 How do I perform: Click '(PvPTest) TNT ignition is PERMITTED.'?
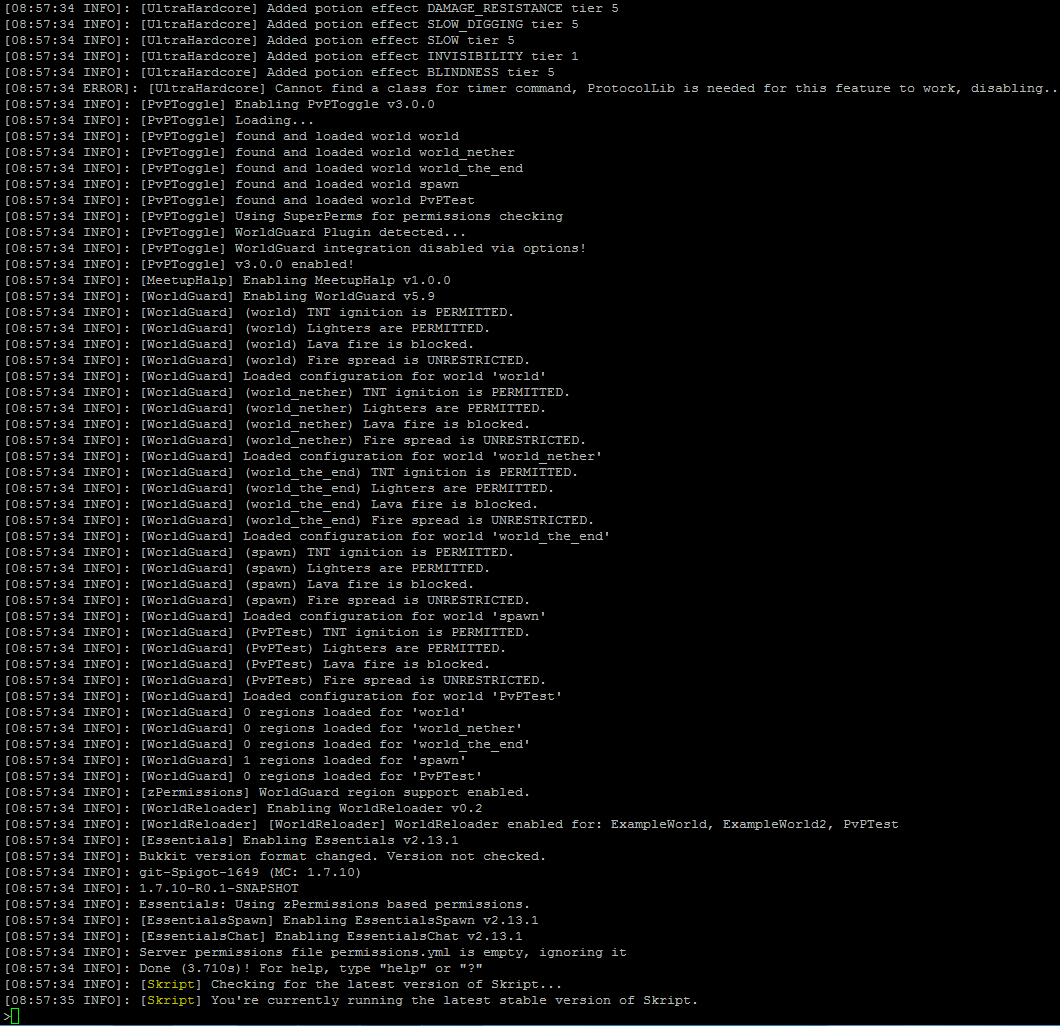coord(387,633)
